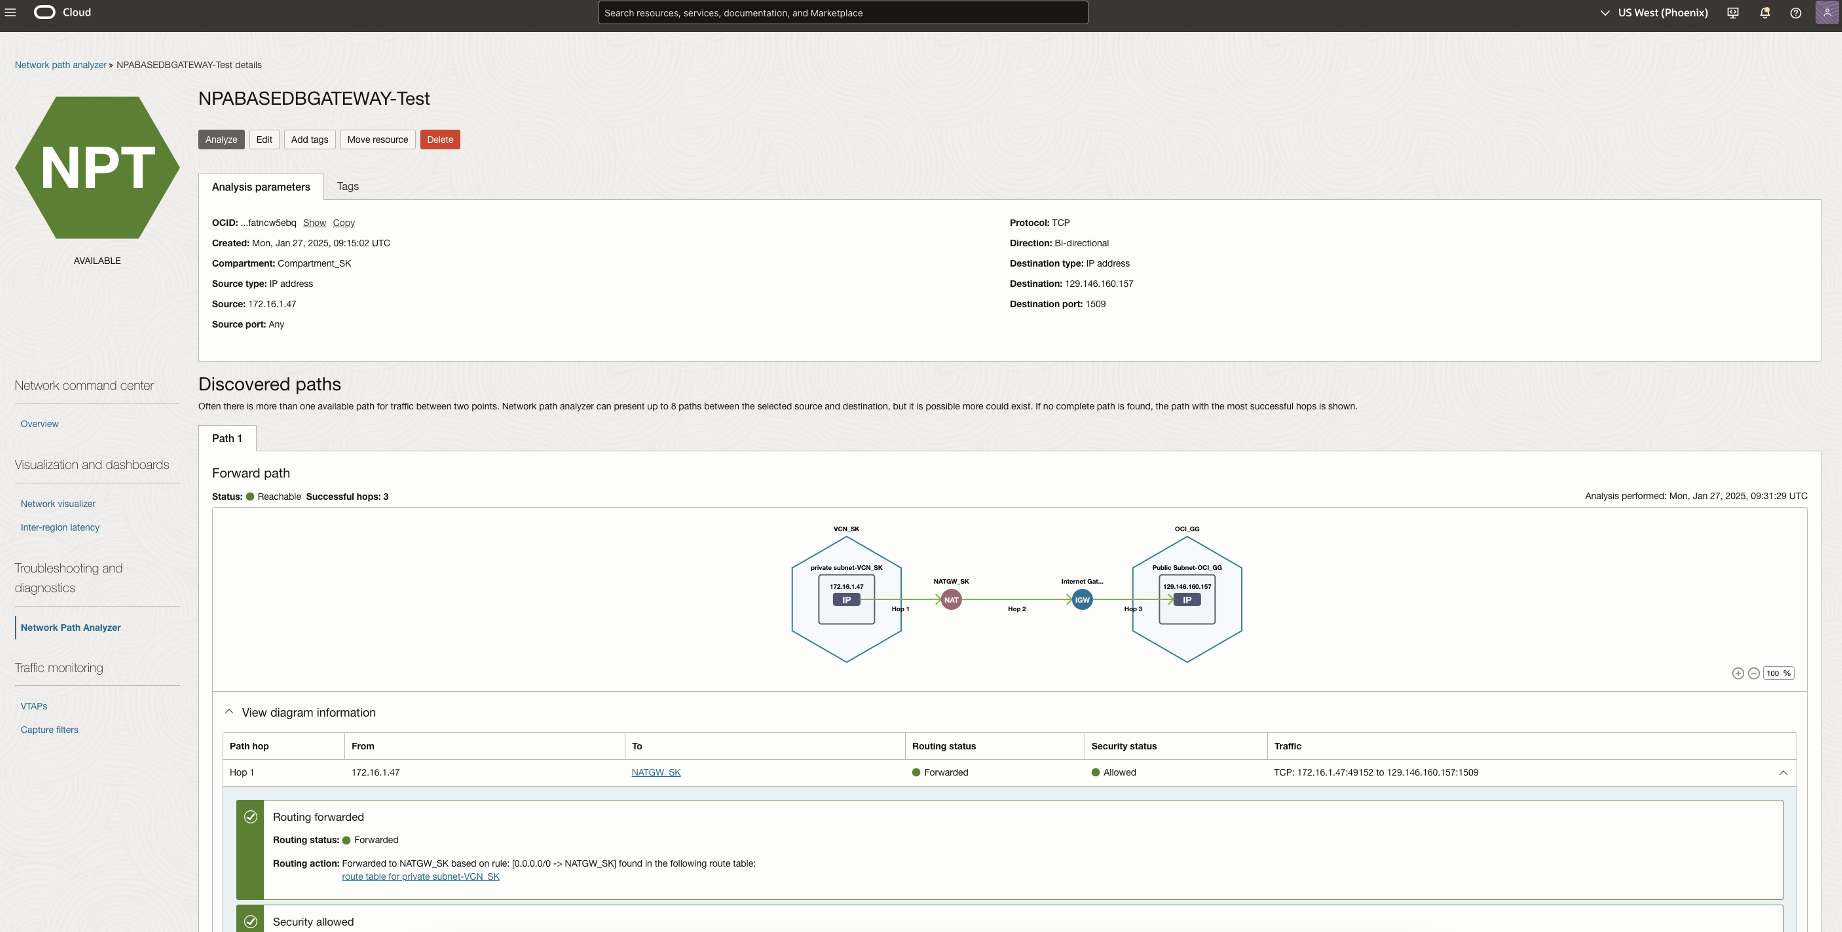Viewport: 1842px width, 932px height.
Task: Open the Cloud Shell developer tools icon
Action: tap(1733, 13)
